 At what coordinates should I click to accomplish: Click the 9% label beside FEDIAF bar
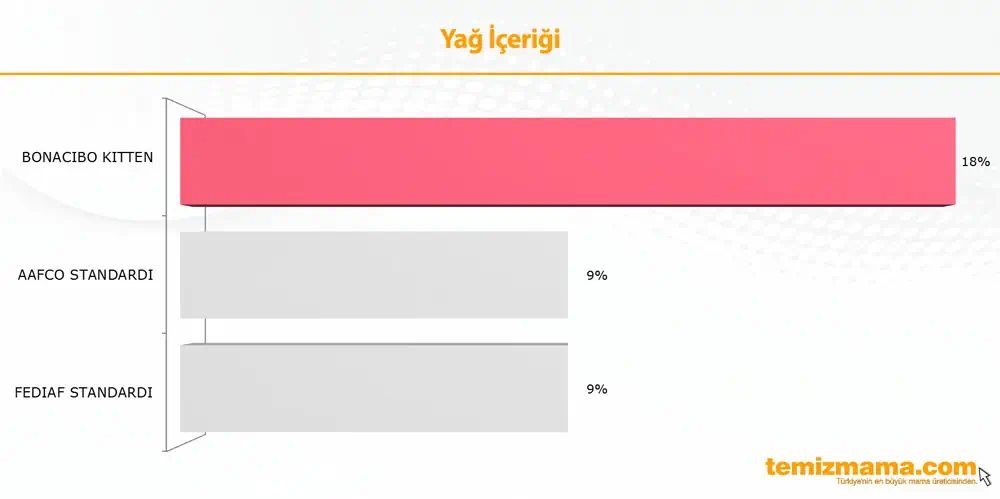[597, 389]
